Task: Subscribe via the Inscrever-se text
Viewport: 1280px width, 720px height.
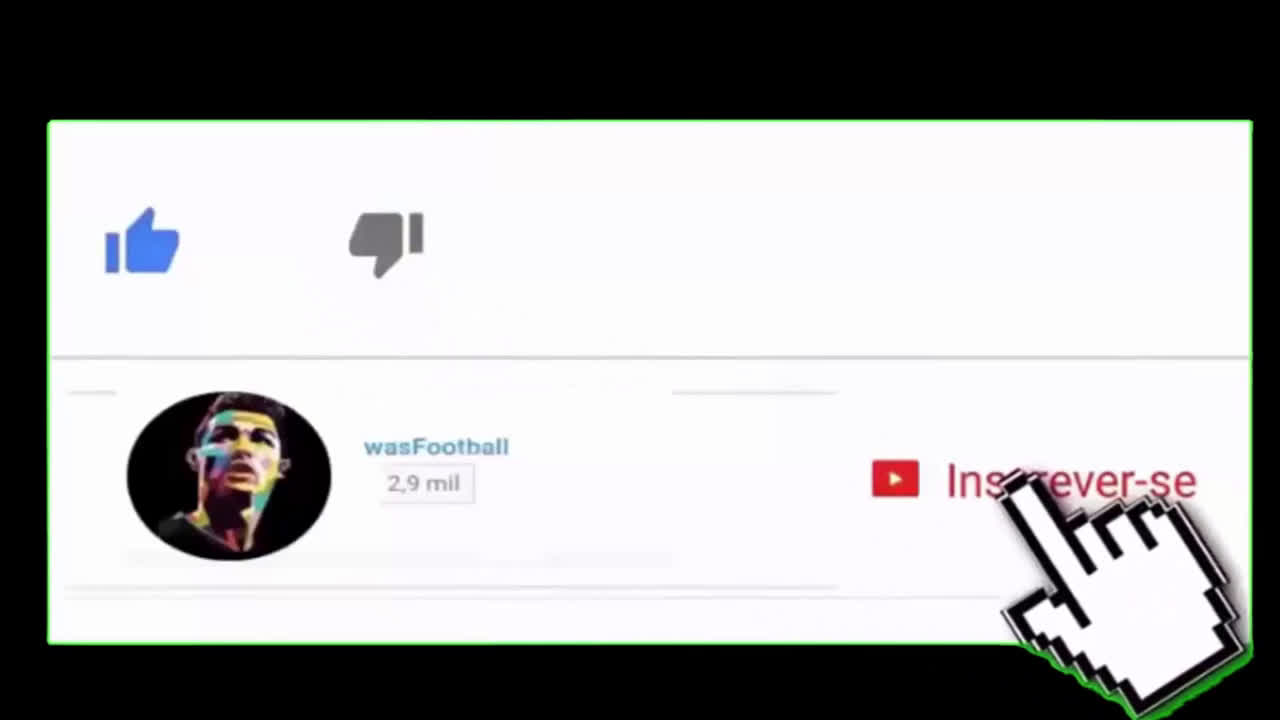Action: 1070,481
